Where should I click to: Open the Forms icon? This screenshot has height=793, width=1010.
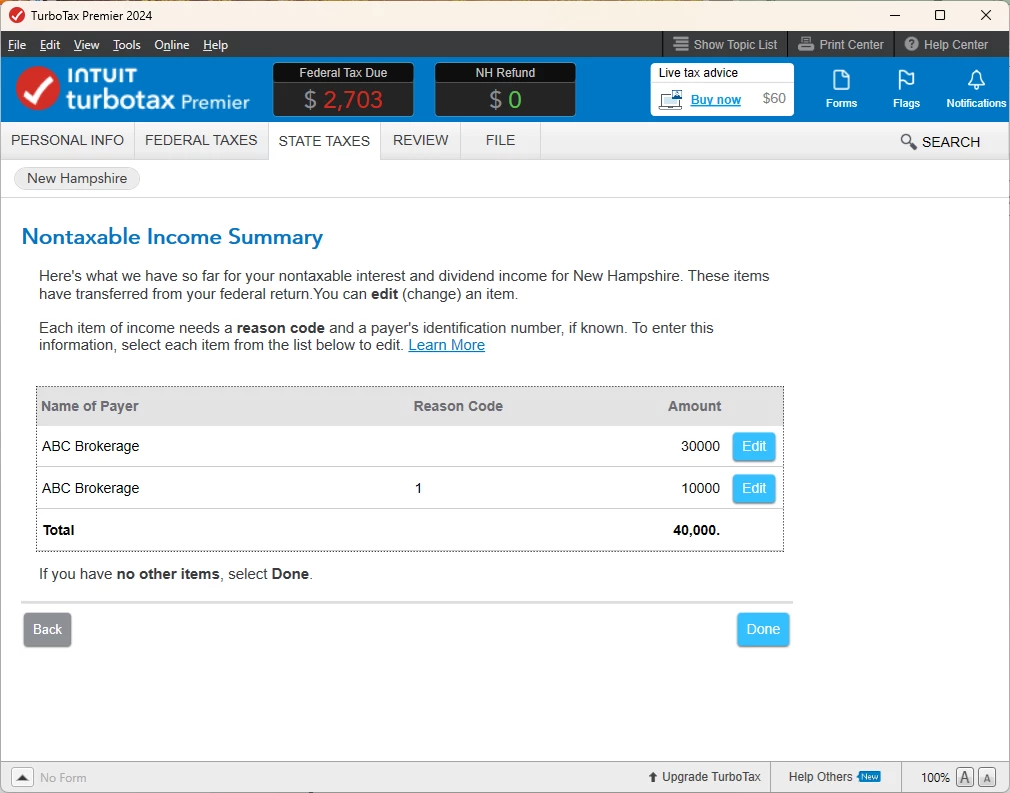[841, 89]
